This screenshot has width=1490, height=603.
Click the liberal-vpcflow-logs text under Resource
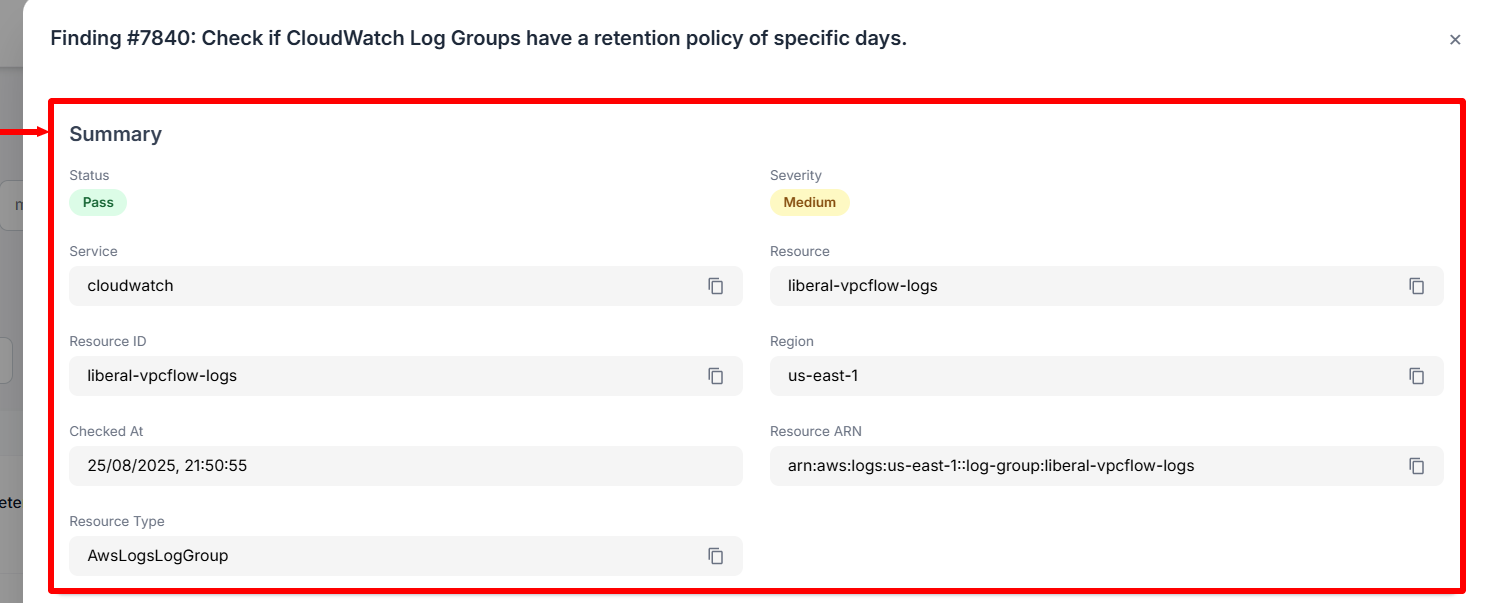862,286
